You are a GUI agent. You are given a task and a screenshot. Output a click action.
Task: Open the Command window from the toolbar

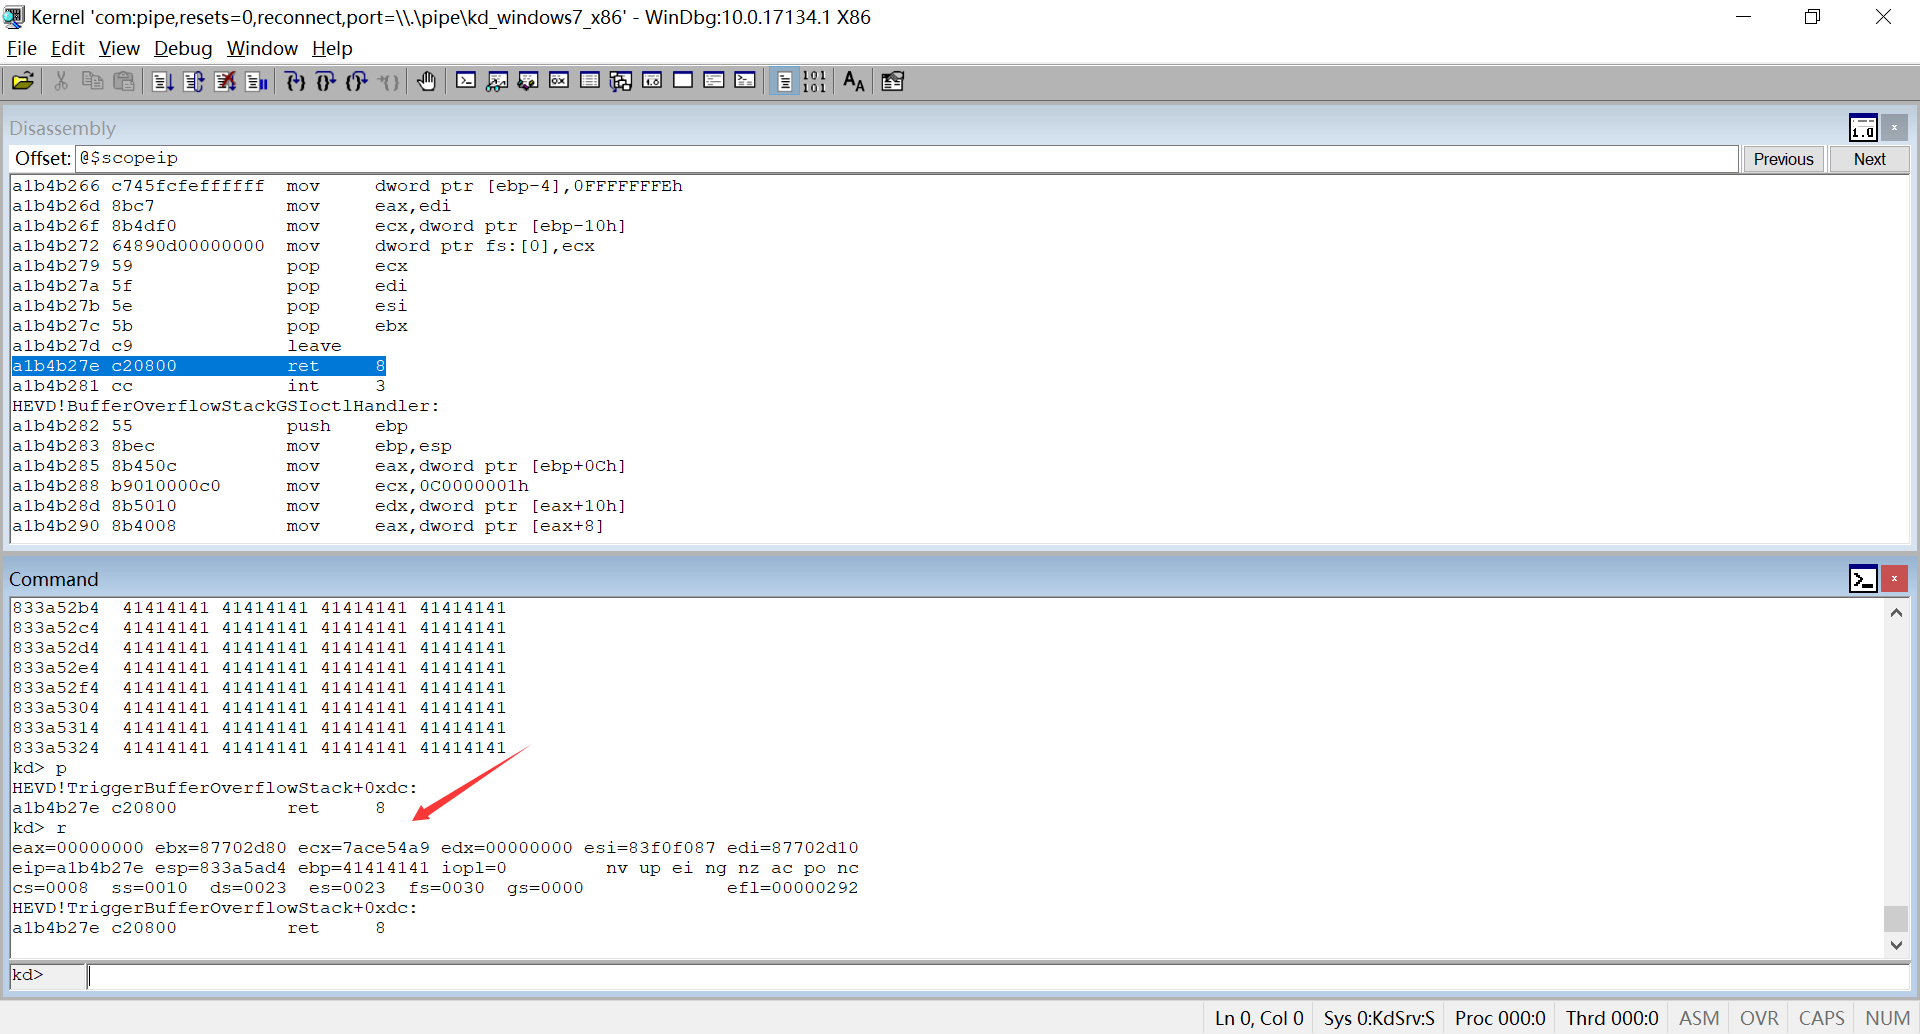click(x=466, y=81)
